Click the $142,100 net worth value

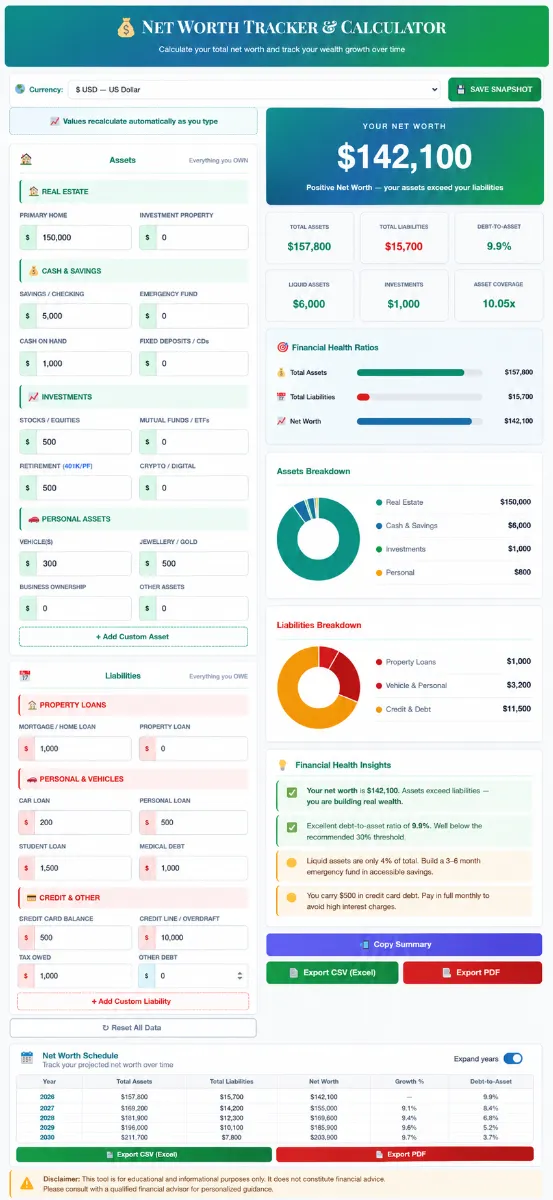pyautogui.click(x=404, y=156)
